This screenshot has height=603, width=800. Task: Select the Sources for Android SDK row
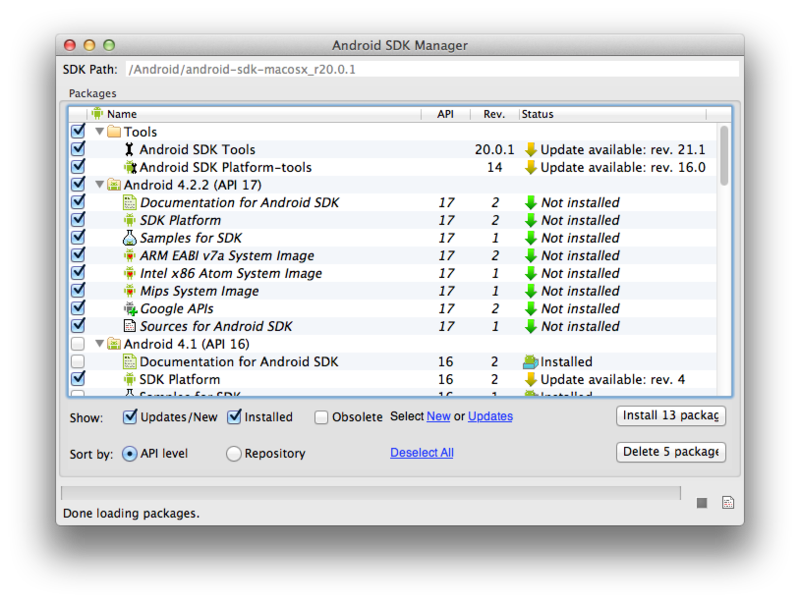click(x=392, y=326)
